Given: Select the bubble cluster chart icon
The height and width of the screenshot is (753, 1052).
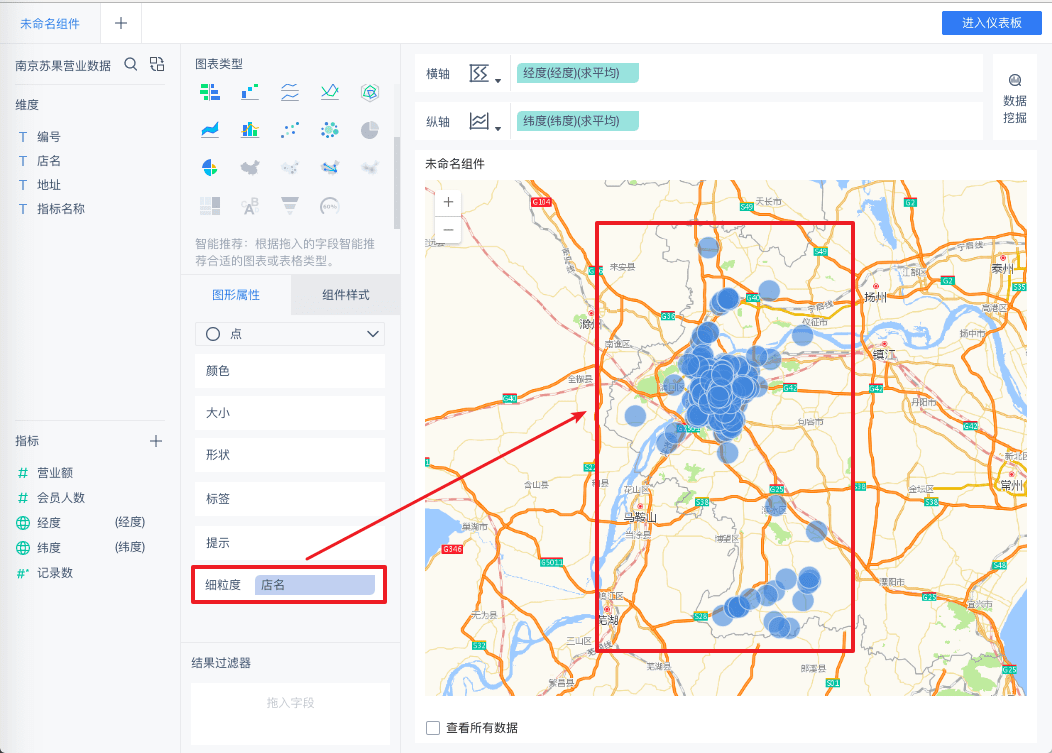Looking at the screenshot, I should point(329,130).
